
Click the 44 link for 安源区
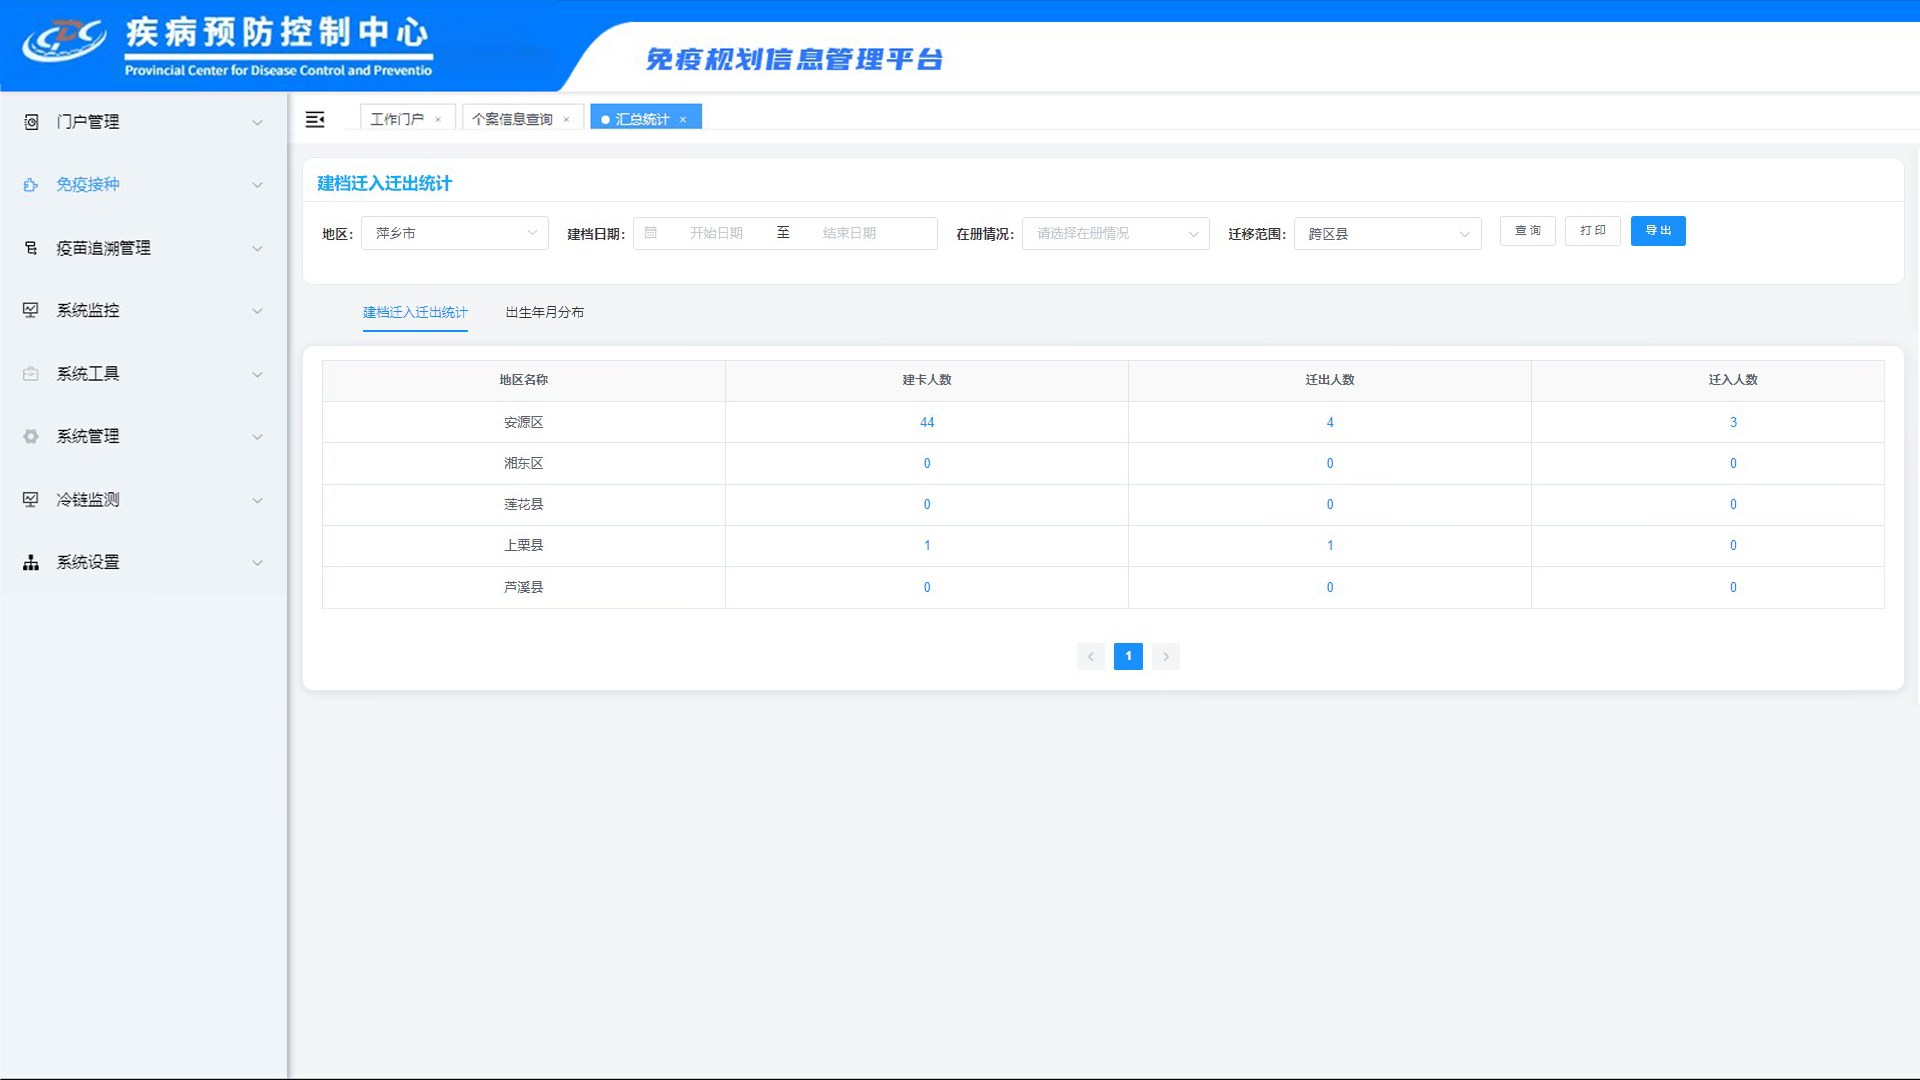[x=926, y=422]
